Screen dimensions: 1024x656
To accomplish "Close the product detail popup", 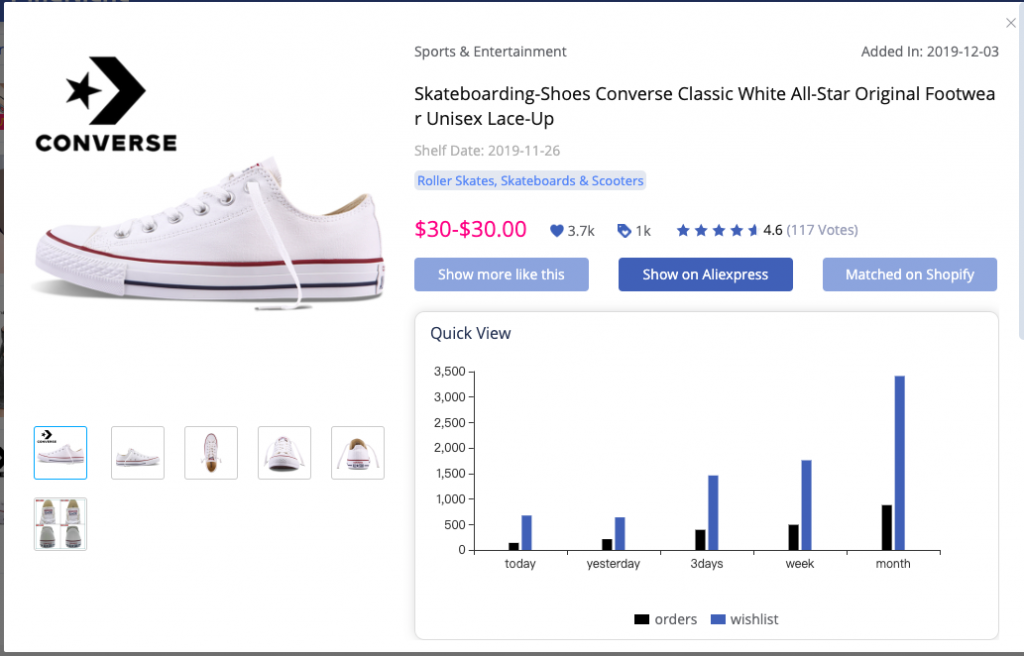I will tap(1010, 23).
